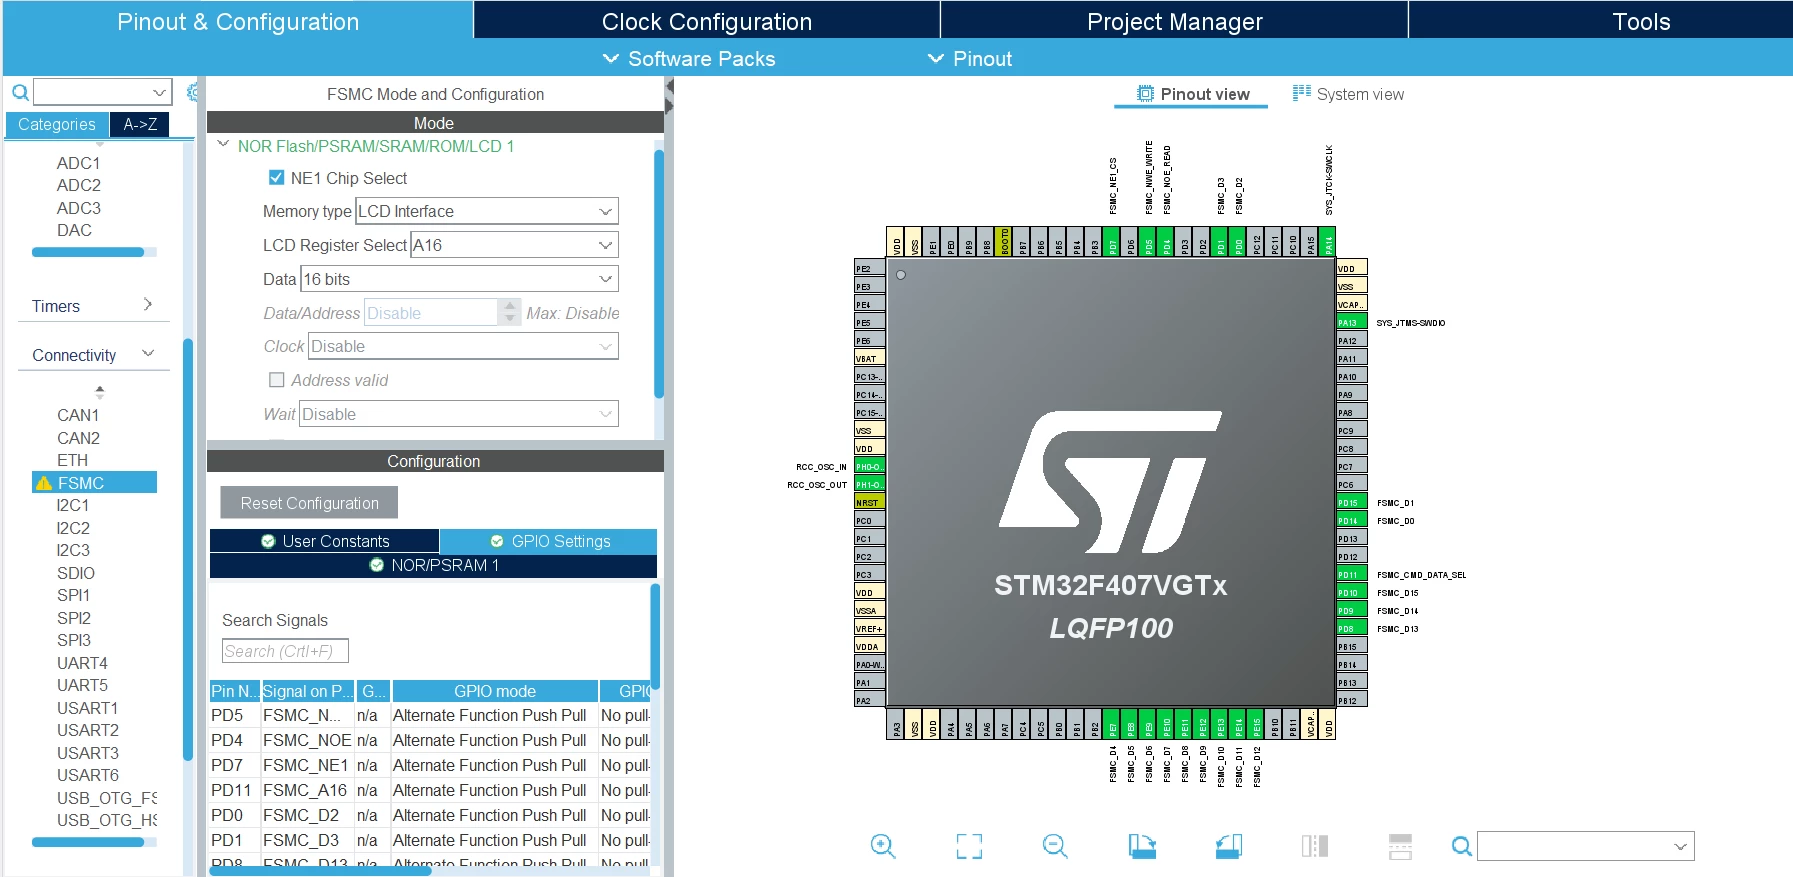Sort table by the GPIO mode column
Screen dimensions: 1793x877
[x=495, y=691]
